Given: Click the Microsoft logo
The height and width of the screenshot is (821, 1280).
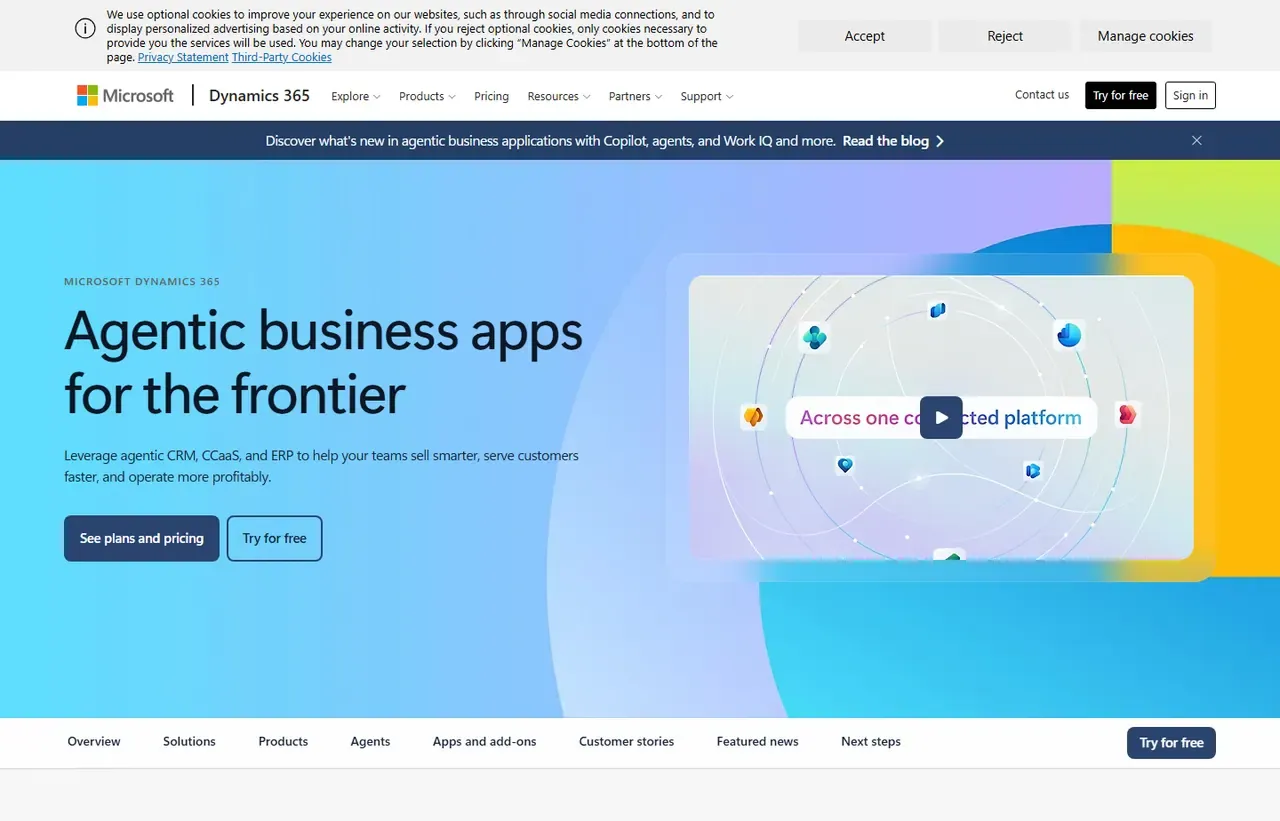Looking at the screenshot, I should coord(125,96).
